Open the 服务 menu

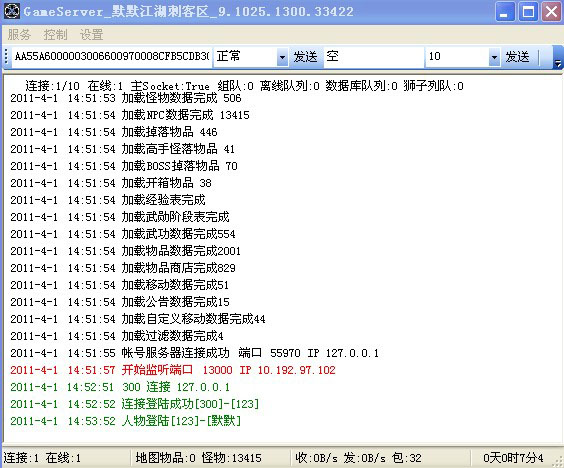pos(19,35)
